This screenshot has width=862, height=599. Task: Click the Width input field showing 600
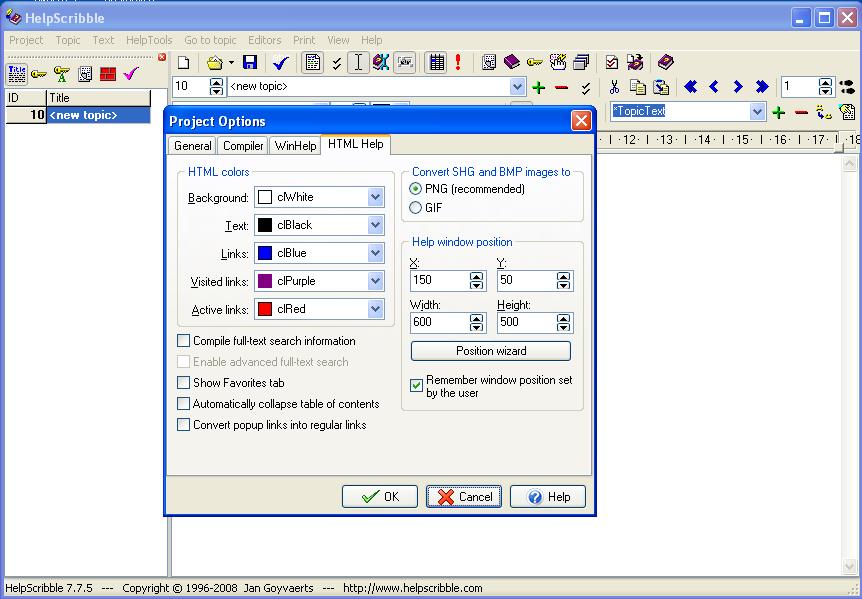(x=440, y=322)
